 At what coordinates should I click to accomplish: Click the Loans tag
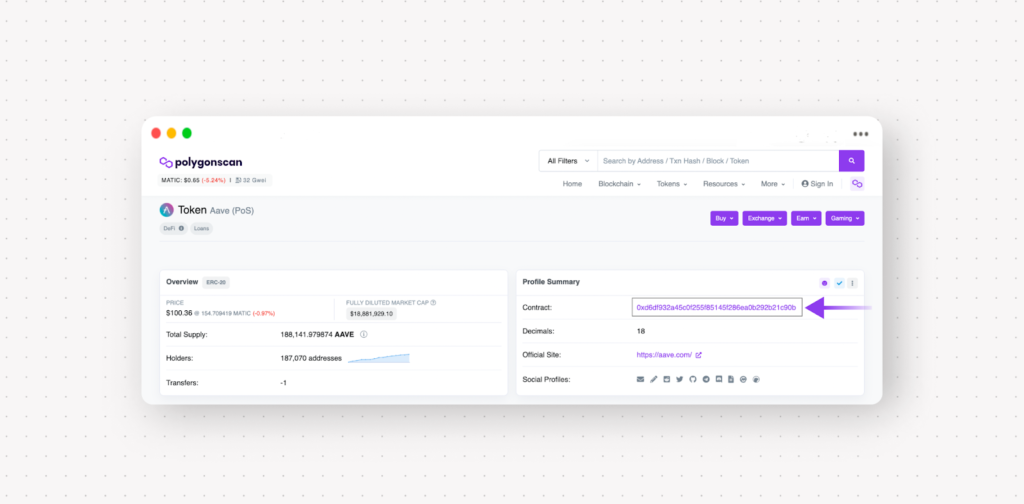pyautogui.click(x=202, y=228)
